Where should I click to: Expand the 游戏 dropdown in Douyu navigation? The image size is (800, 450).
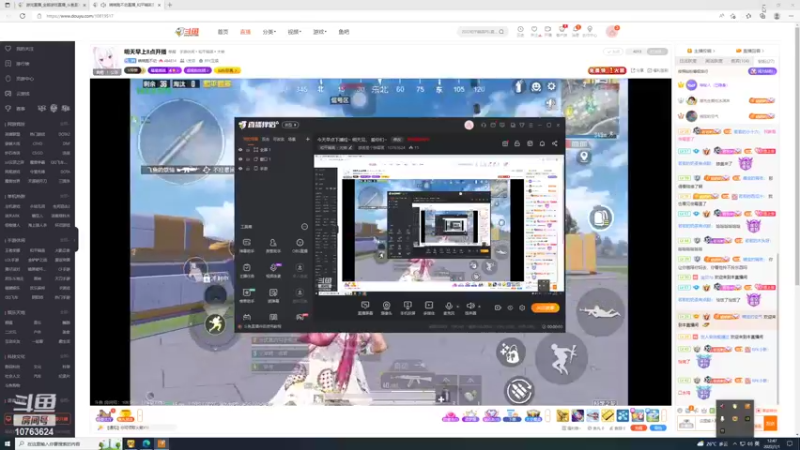tap(319, 32)
